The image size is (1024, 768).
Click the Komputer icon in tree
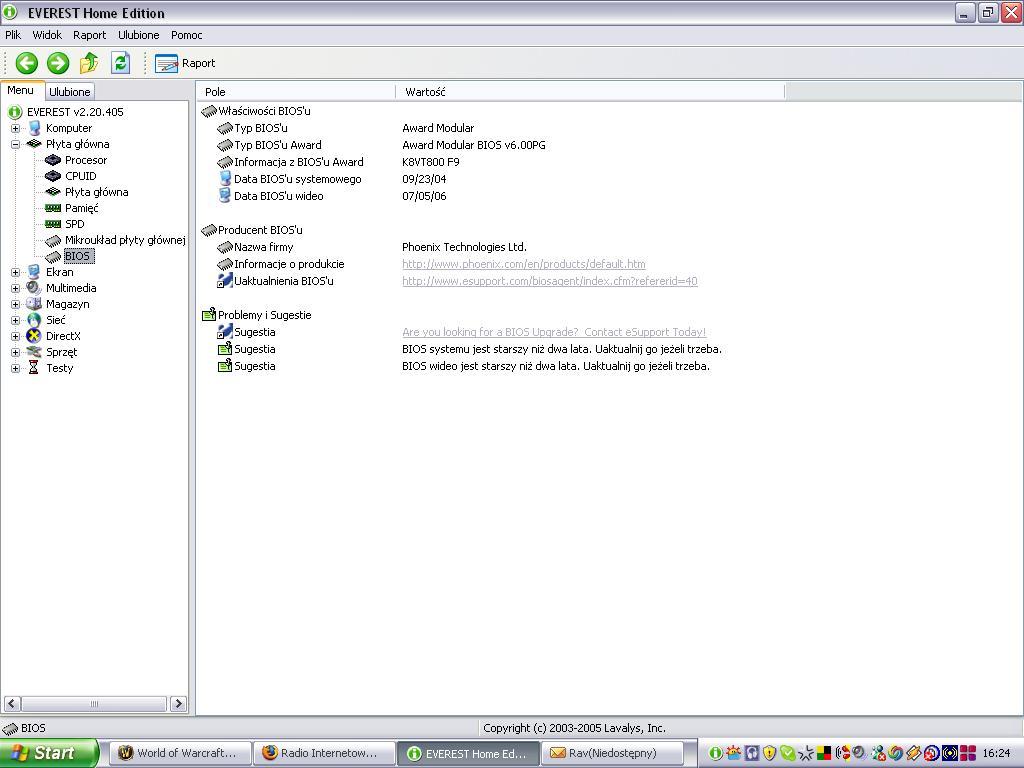point(34,128)
